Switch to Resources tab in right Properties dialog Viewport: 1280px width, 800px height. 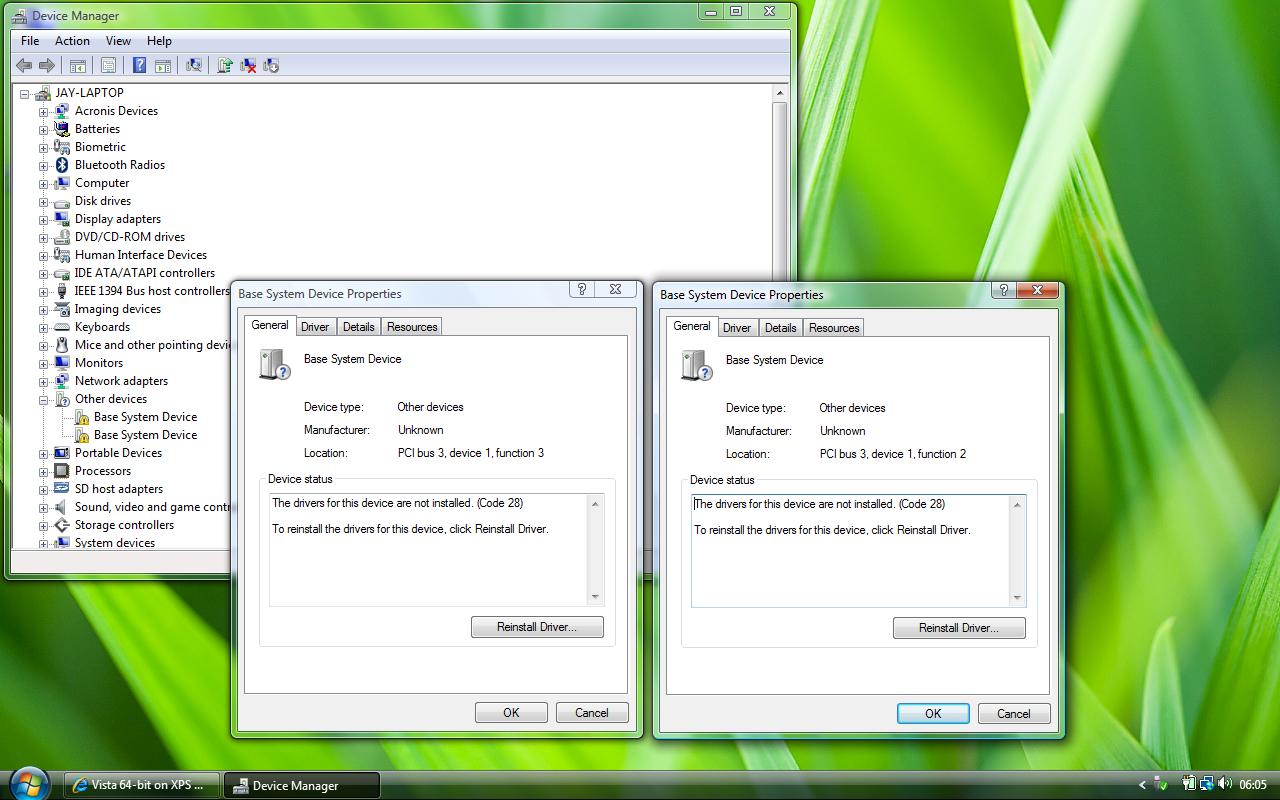(x=834, y=328)
